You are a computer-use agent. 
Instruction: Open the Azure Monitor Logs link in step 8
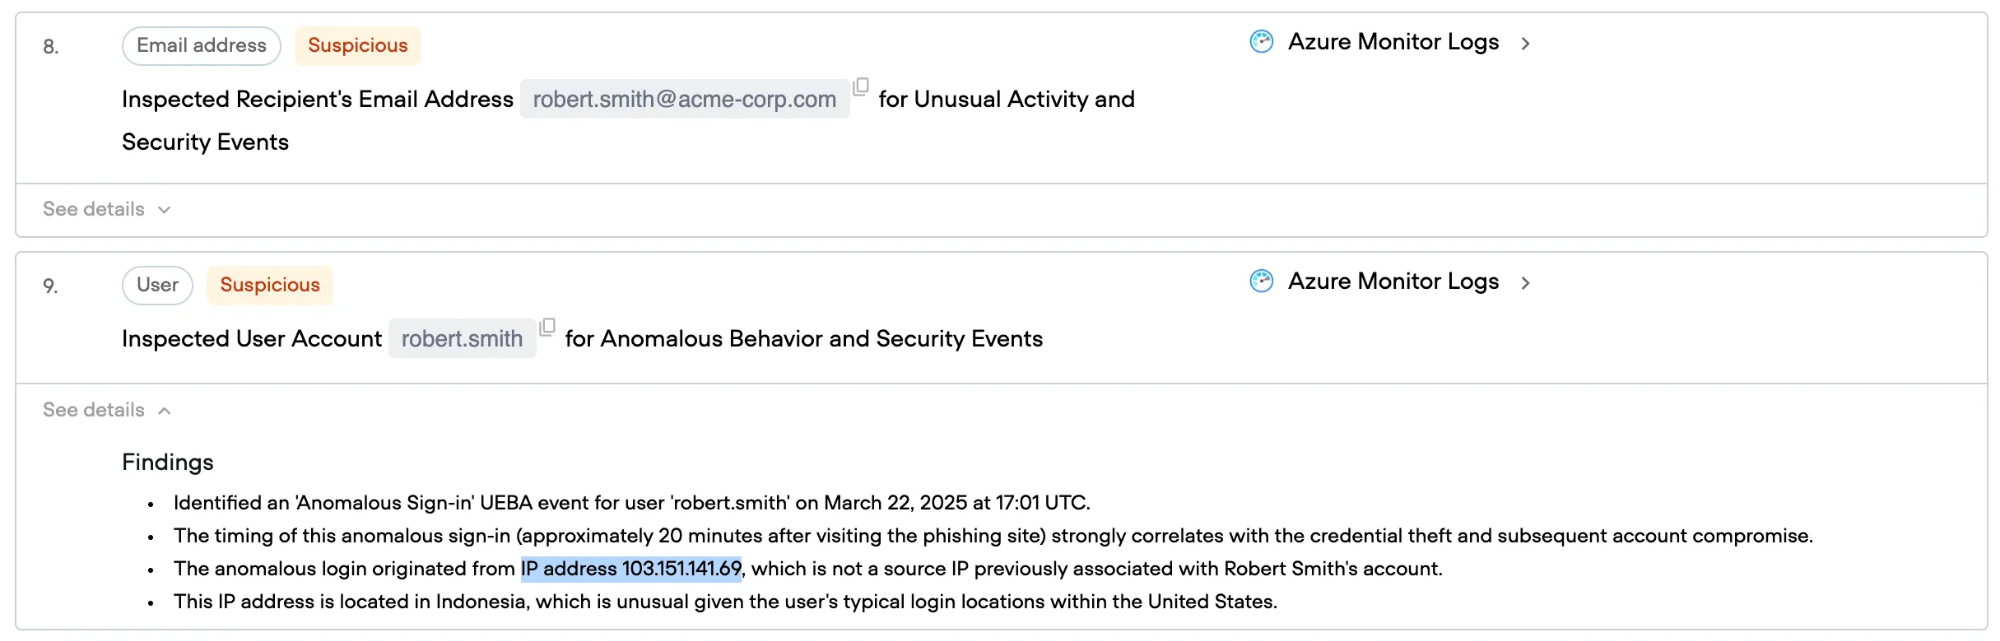1393,42
